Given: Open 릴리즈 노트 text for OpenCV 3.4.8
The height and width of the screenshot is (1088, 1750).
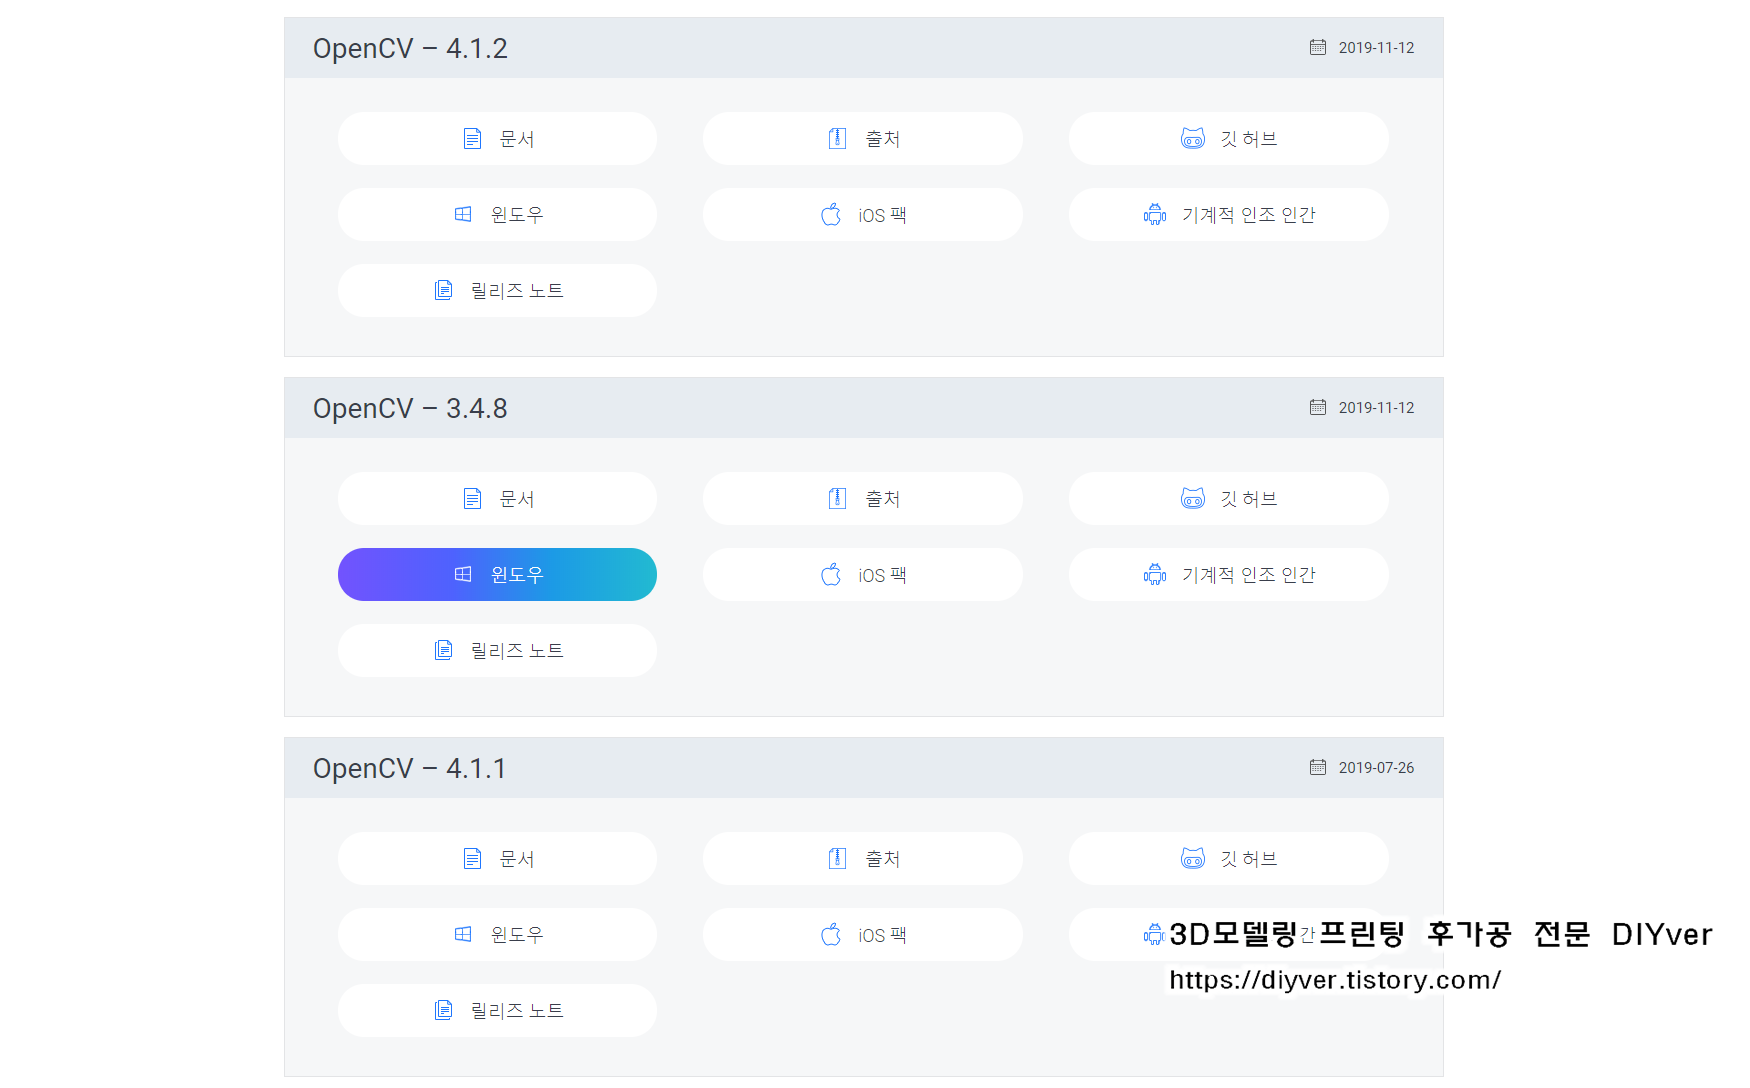Looking at the screenshot, I should (517, 651).
